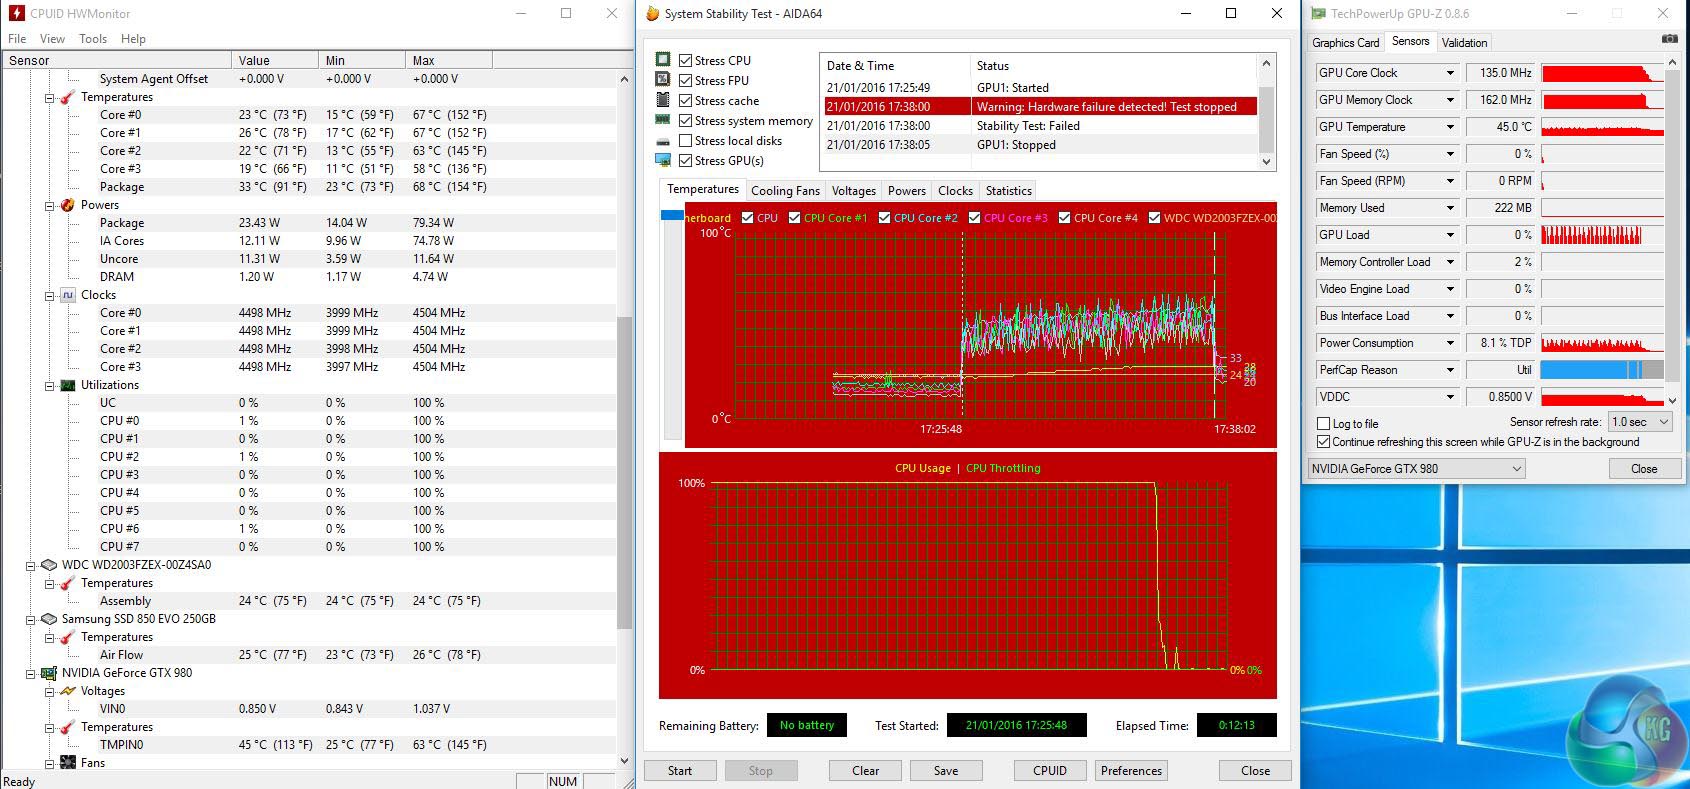
Task: Click the monitor icon beside Stress GPU(s)
Action: tap(662, 160)
